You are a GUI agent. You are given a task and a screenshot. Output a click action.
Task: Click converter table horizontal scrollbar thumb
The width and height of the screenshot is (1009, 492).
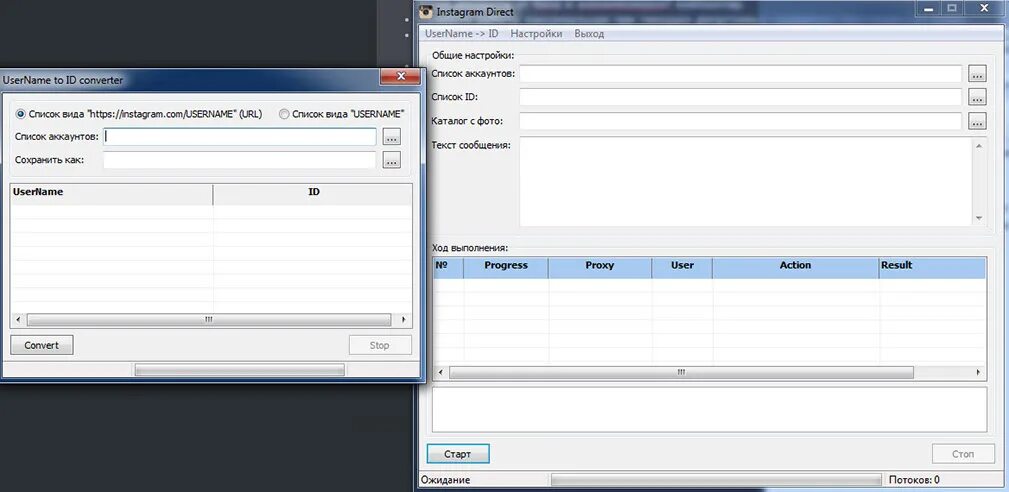click(x=208, y=320)
